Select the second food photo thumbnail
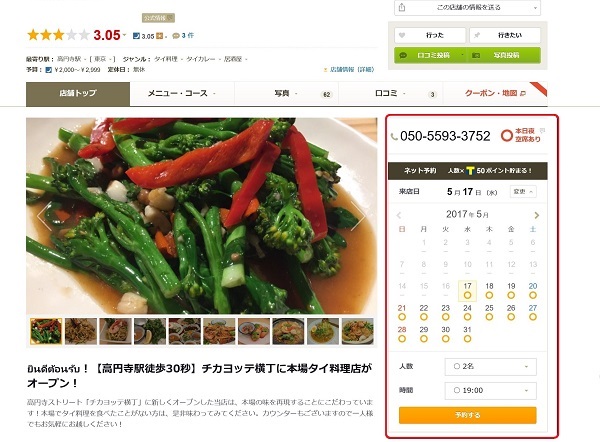The width and height of the screenshot is (600, 442). tap(81, 331)
